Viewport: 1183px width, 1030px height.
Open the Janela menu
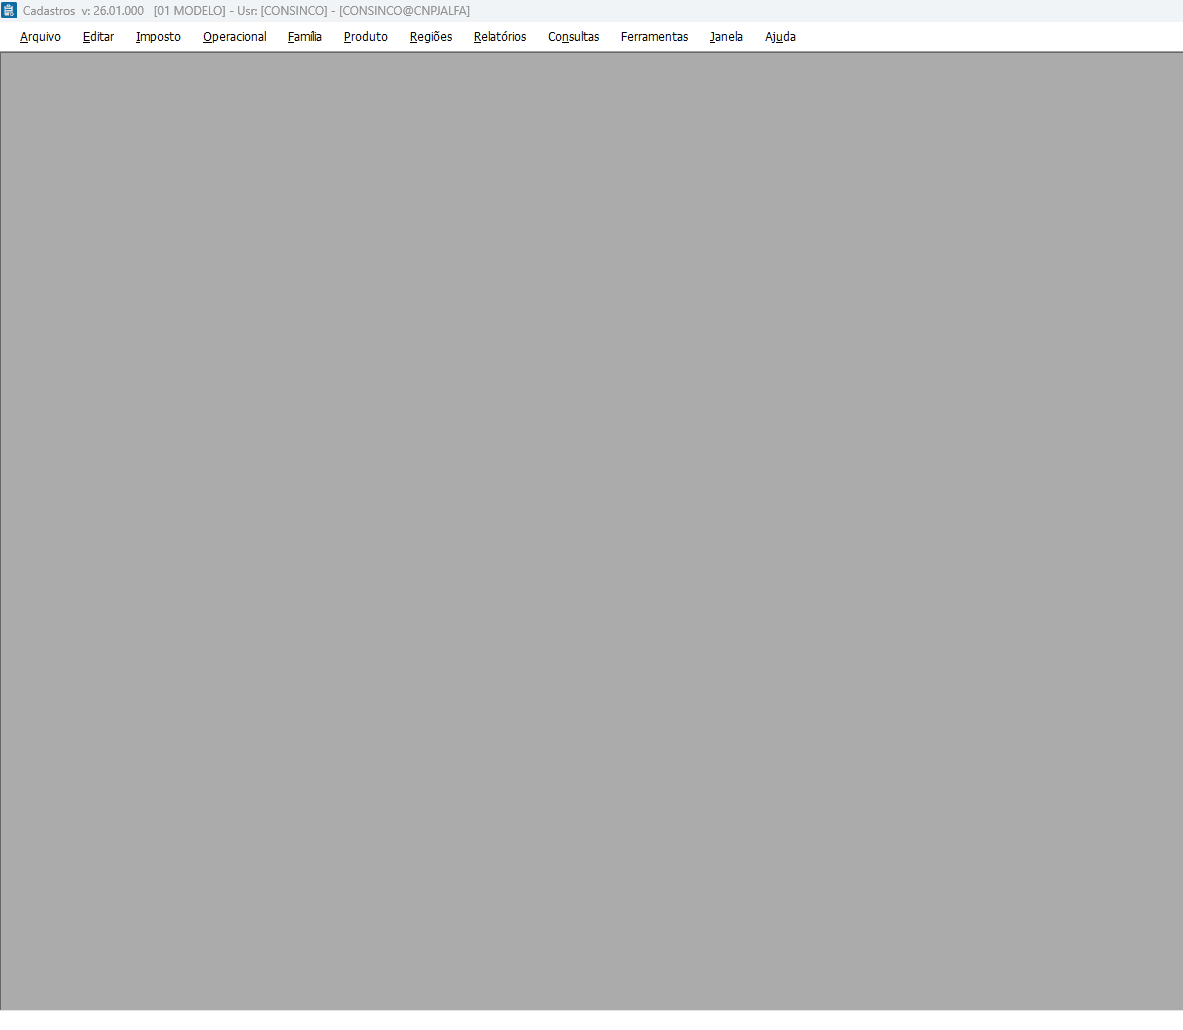click(x=727, y=37)
